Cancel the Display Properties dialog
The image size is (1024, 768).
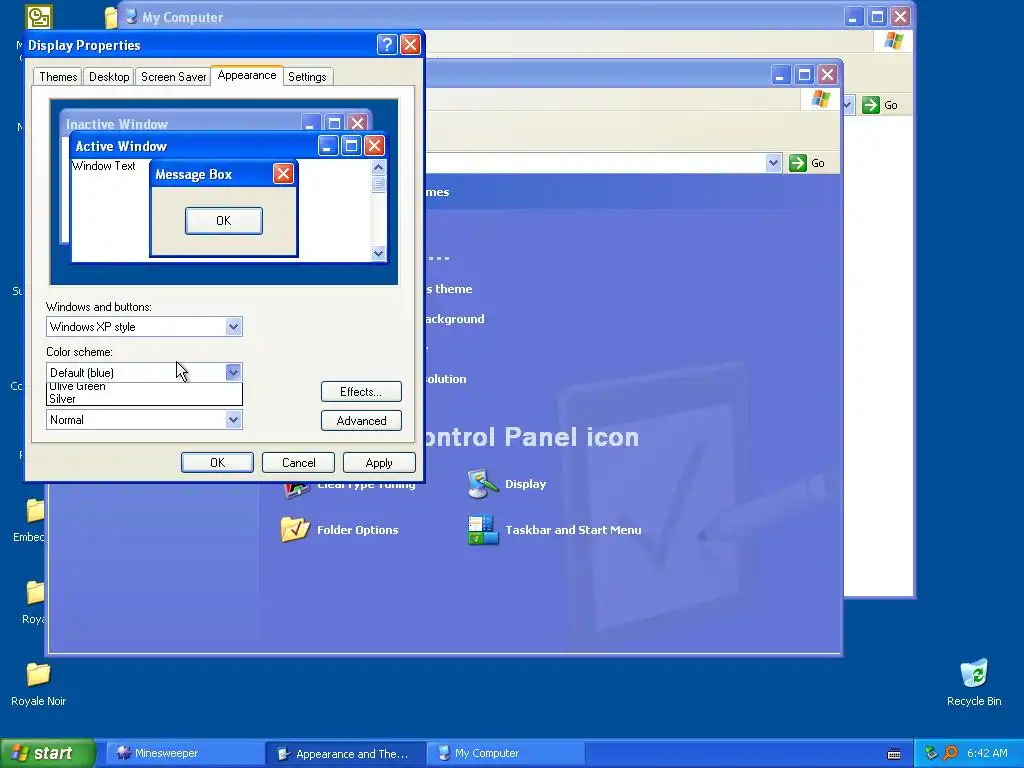coord(298,462)
